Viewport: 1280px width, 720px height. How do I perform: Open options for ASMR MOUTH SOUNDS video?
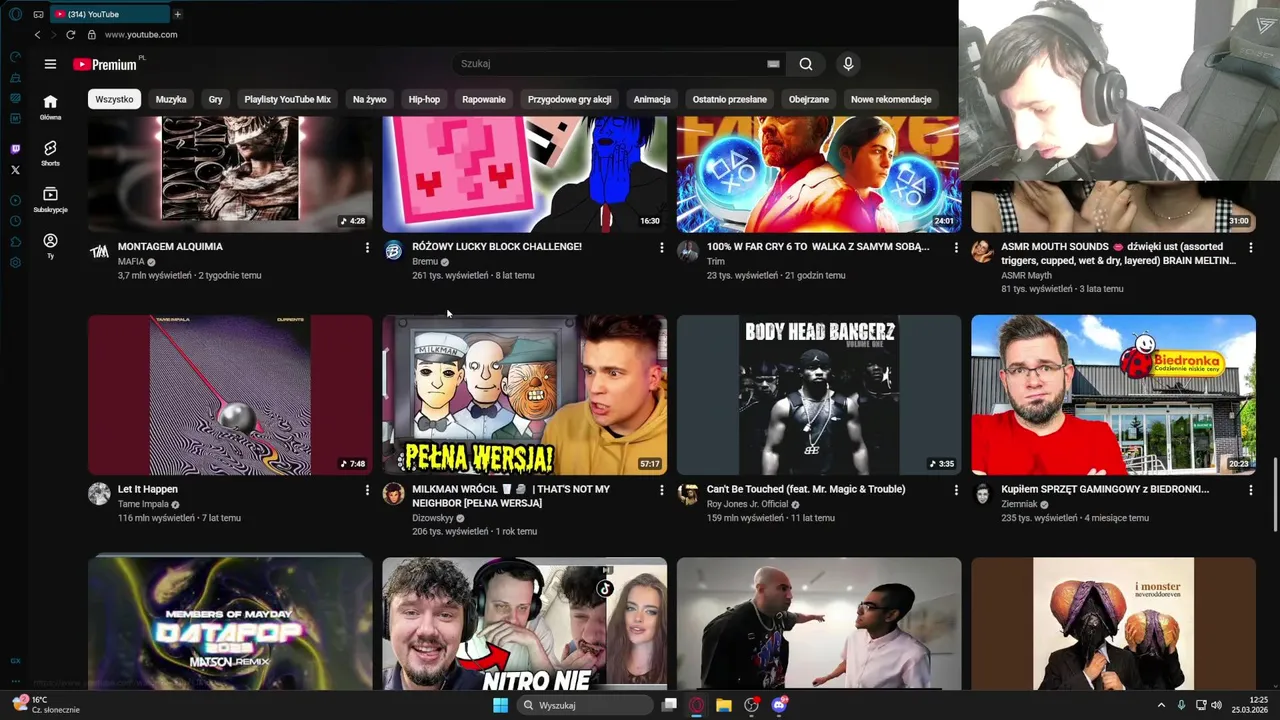pyautogui.click(x=1250, y=247)
